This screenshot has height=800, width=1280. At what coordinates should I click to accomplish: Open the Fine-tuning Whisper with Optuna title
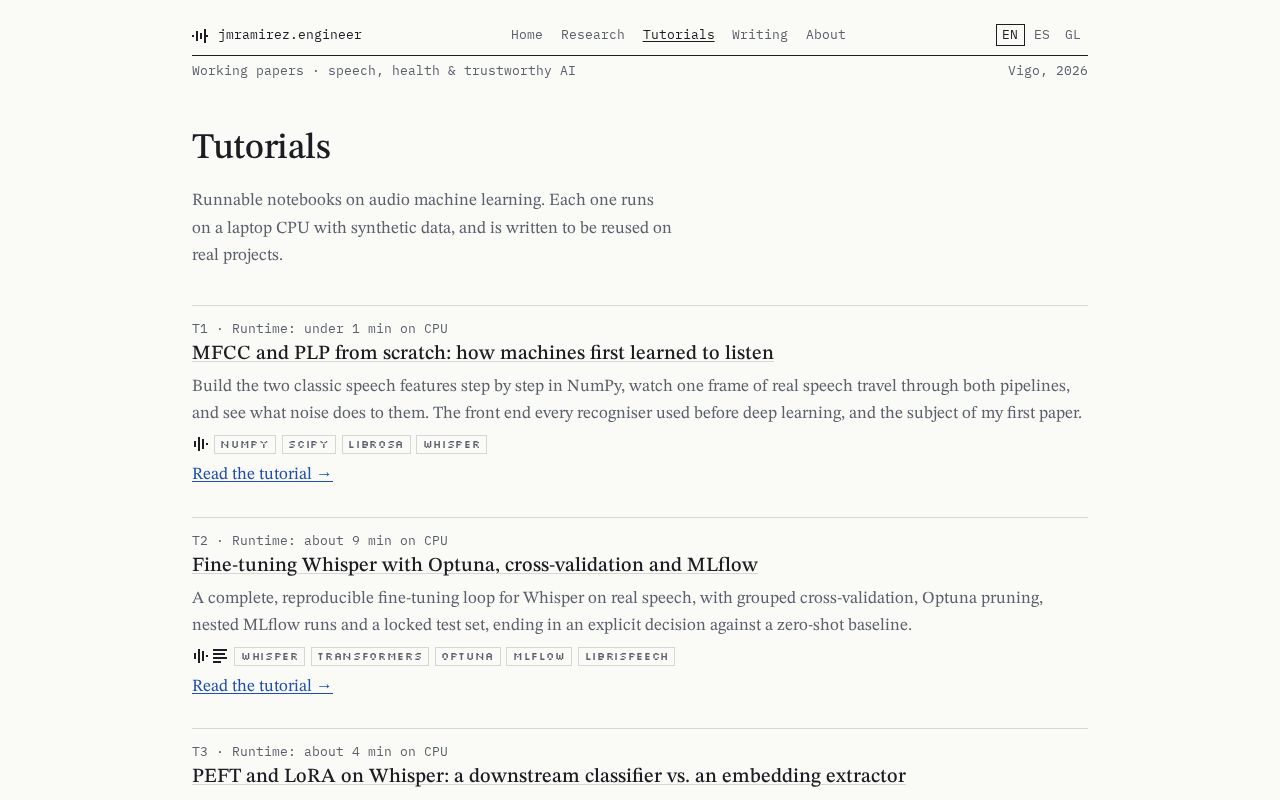point(475,565)
